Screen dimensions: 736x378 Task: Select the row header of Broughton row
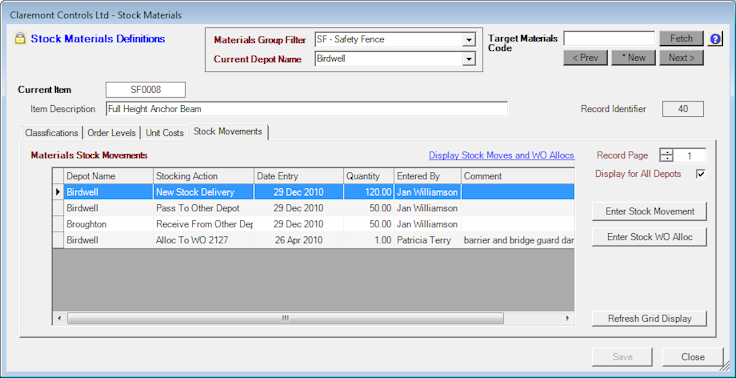(58, 224)
